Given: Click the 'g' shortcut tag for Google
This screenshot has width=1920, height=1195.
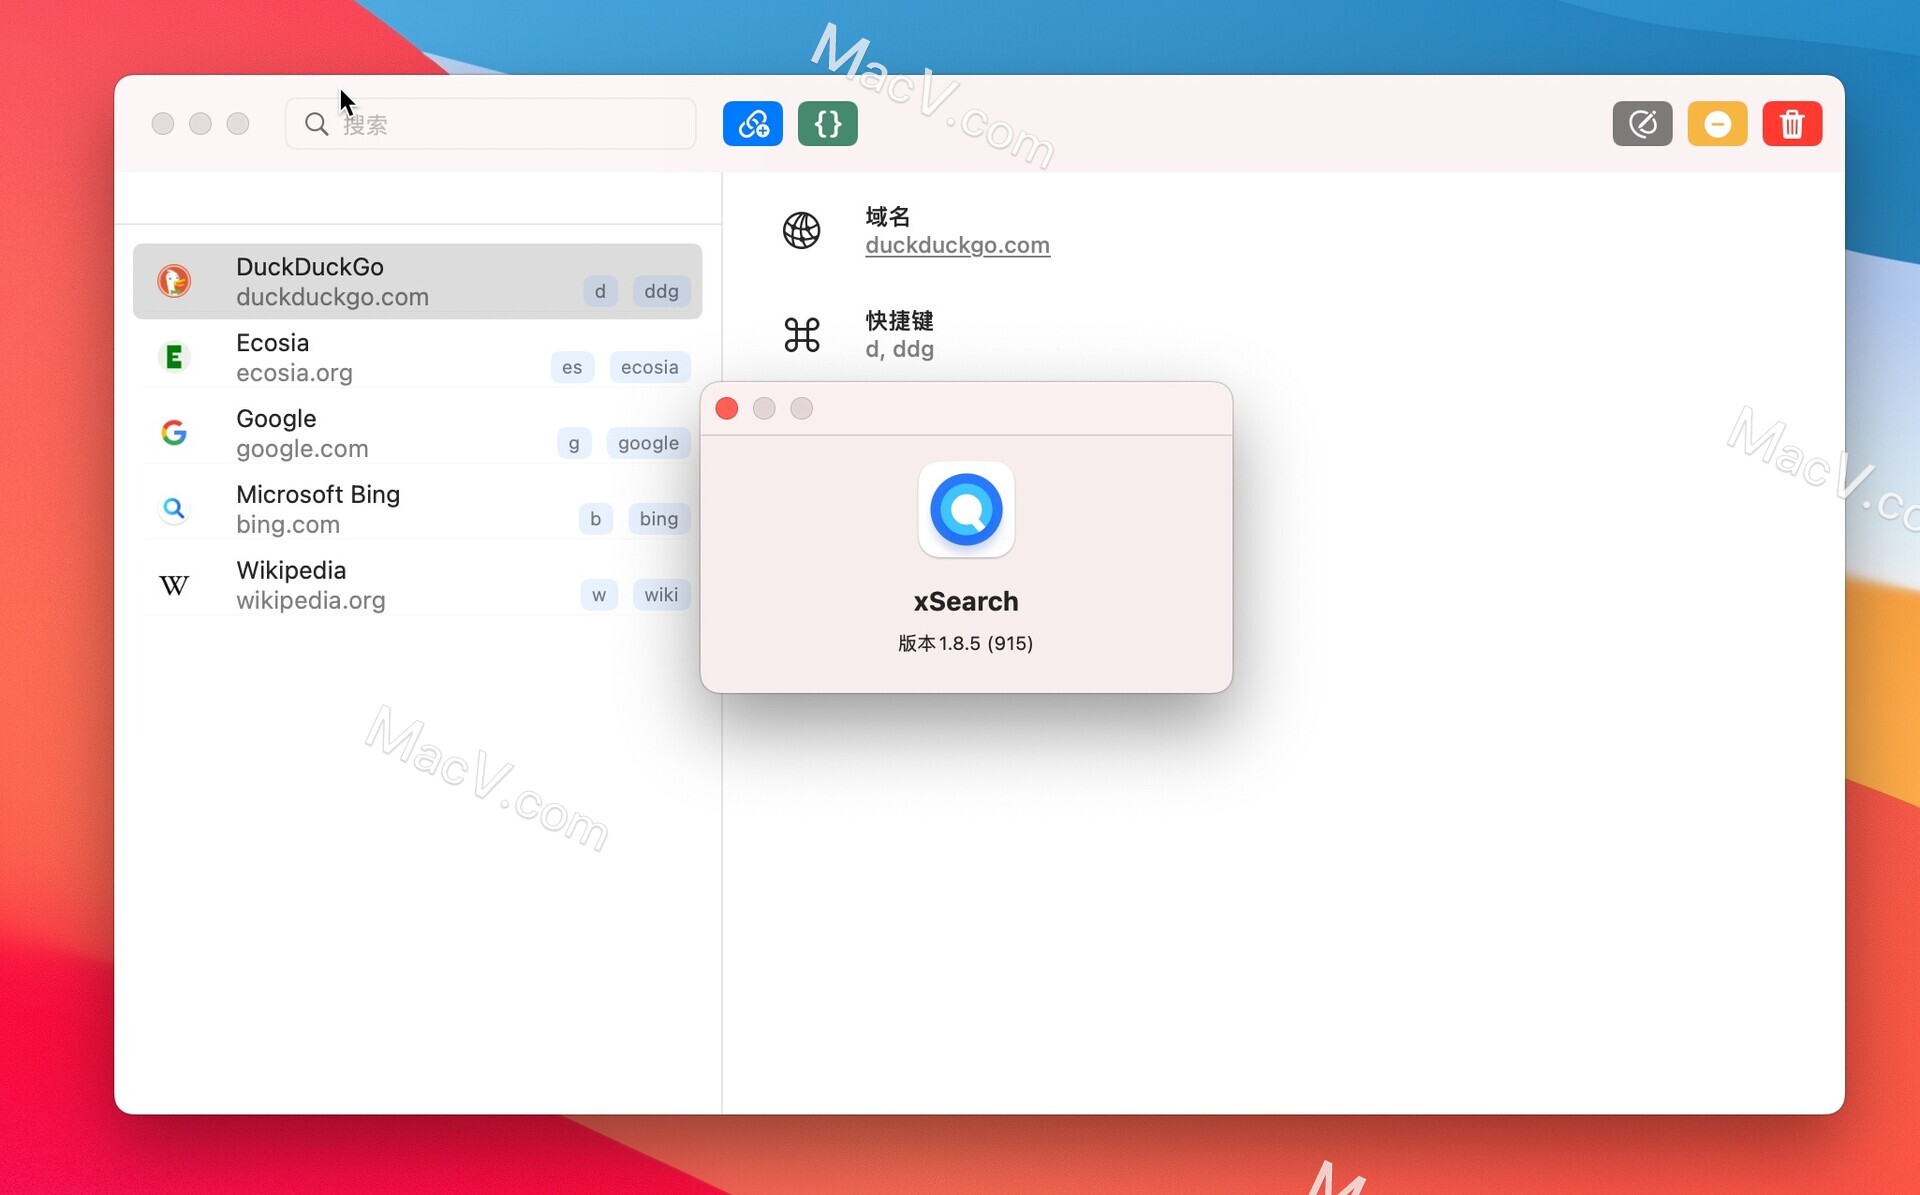Looking at the screenshot, I should click(x=574, y=443).
